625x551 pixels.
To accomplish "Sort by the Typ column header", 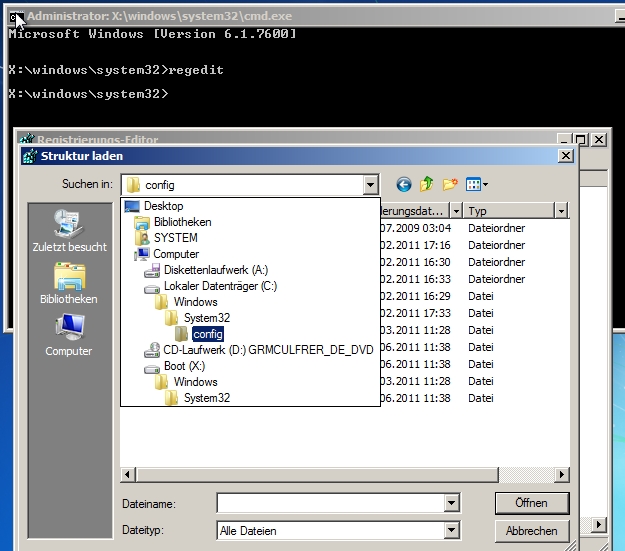I will (x=509, y=211).
